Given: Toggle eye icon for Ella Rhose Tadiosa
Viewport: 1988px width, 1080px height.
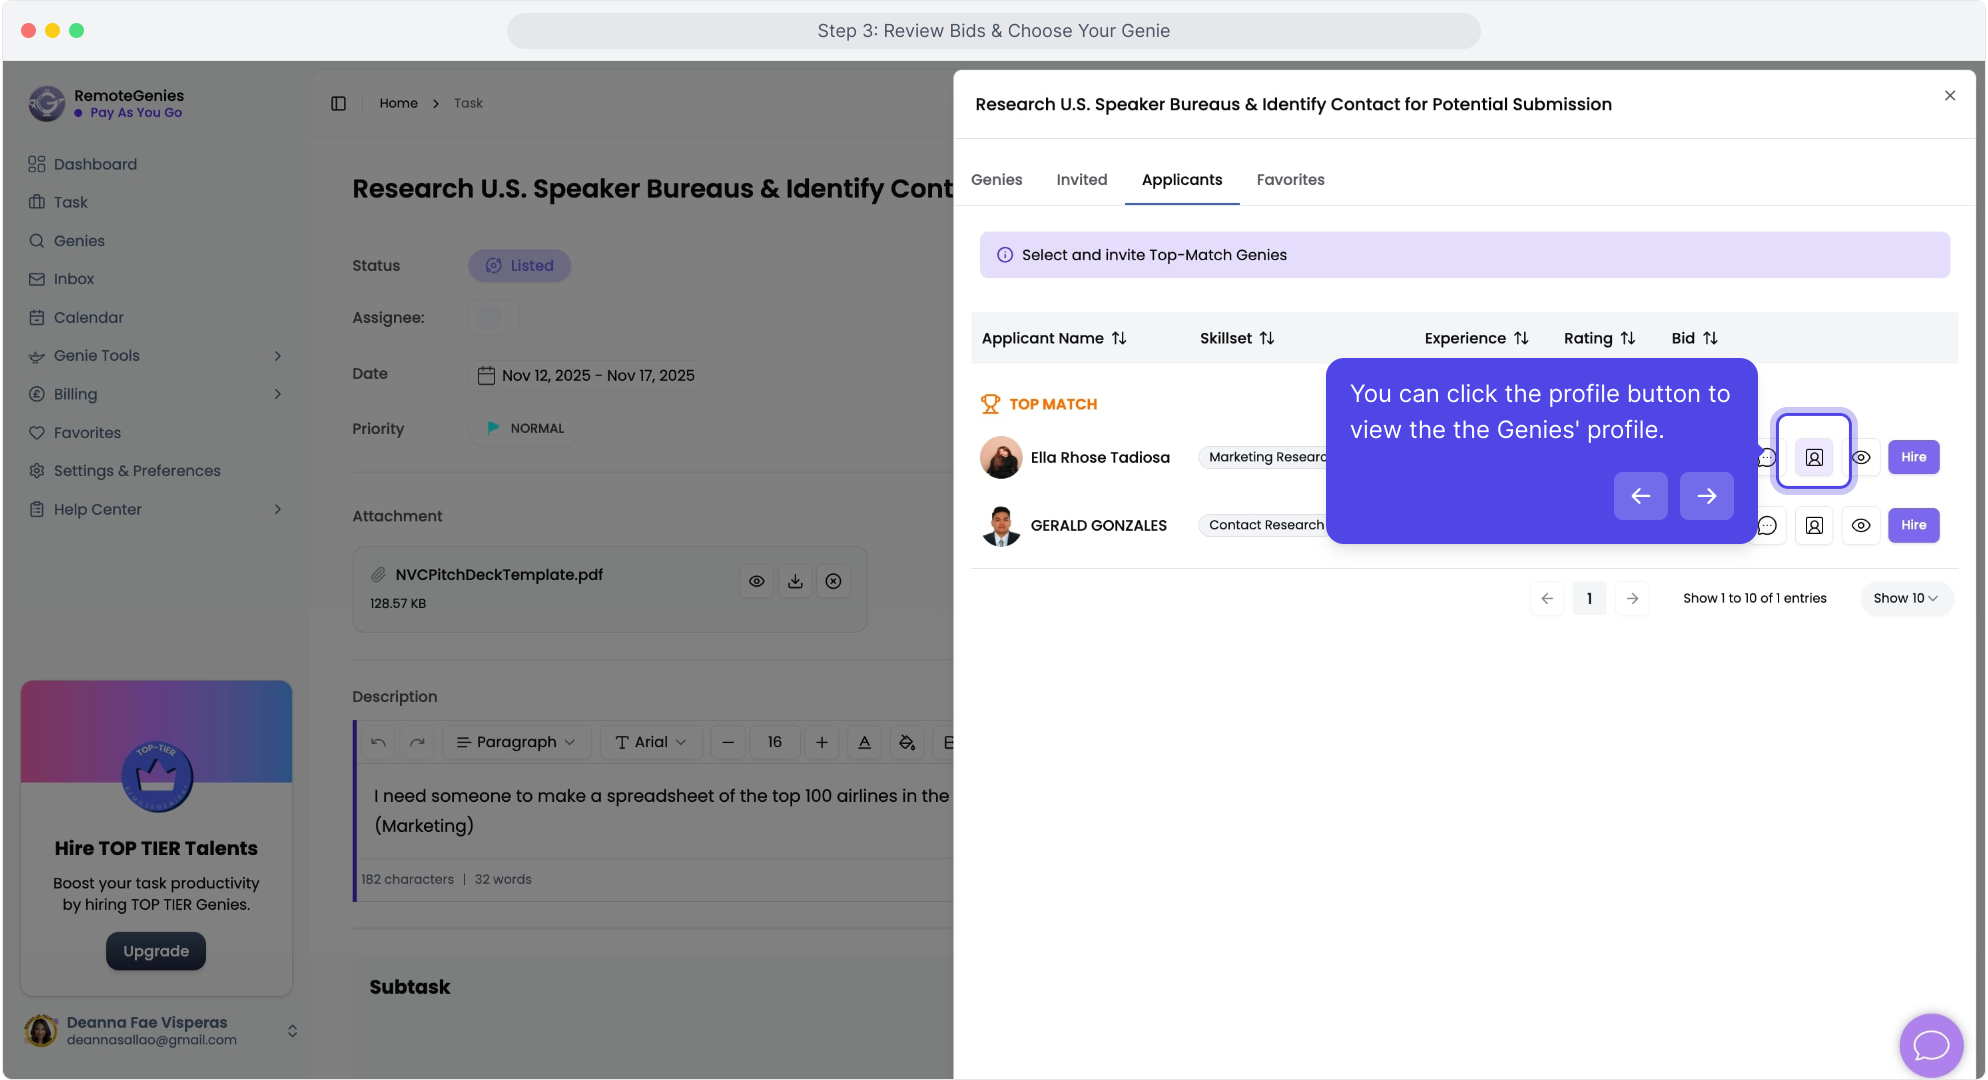Looking at the screenshot, I should click(x=1861, y=458).
